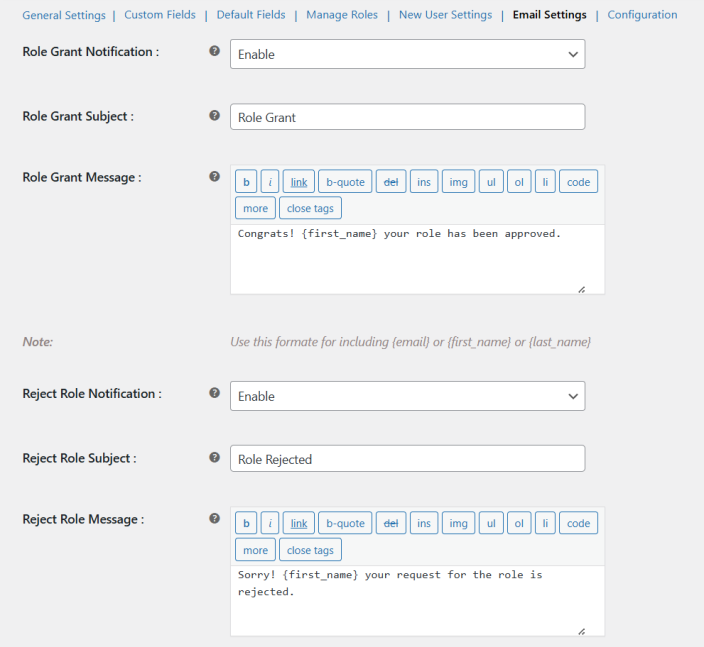Click ul button in Reject Role Message editor

[491, 523]
